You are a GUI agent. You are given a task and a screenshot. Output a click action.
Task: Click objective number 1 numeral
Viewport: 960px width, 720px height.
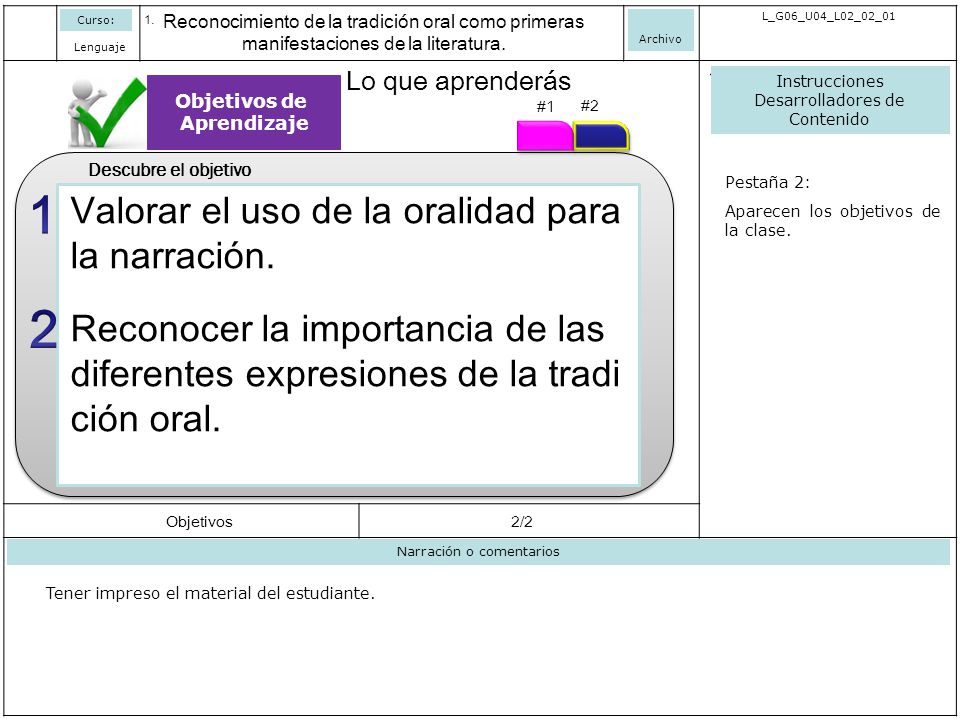tap(41, 216)
